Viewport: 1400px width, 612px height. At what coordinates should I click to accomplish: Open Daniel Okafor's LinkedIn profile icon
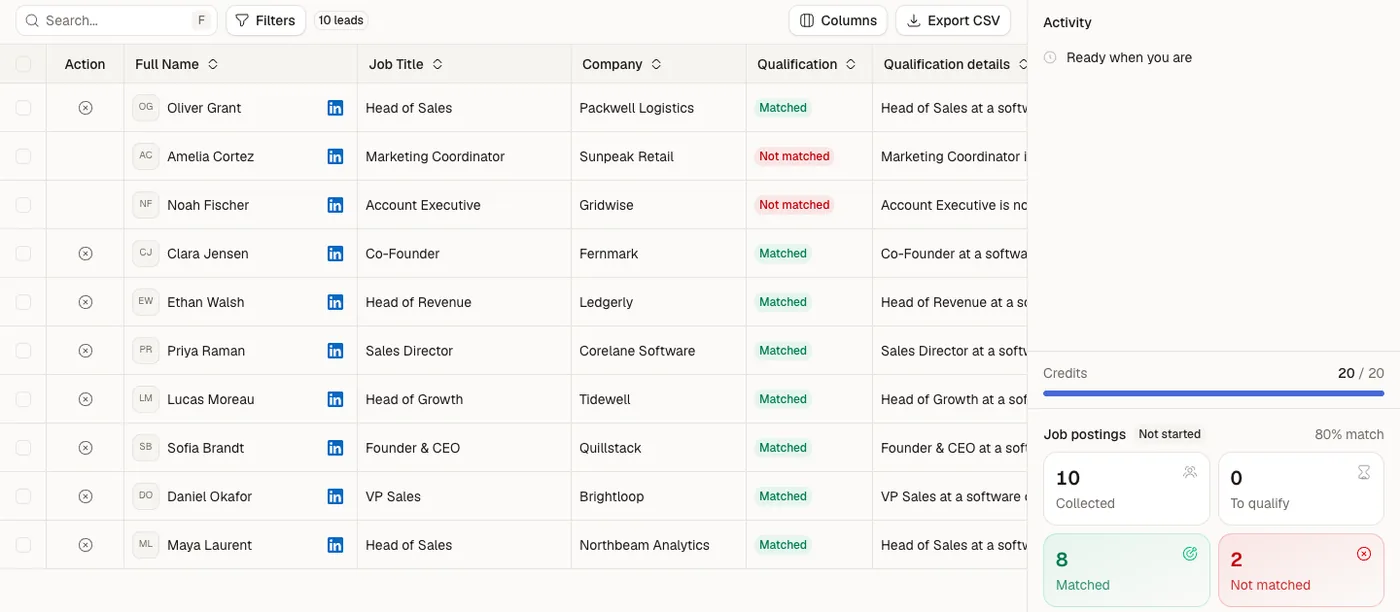pyautogui.click(x=335, y=496)
